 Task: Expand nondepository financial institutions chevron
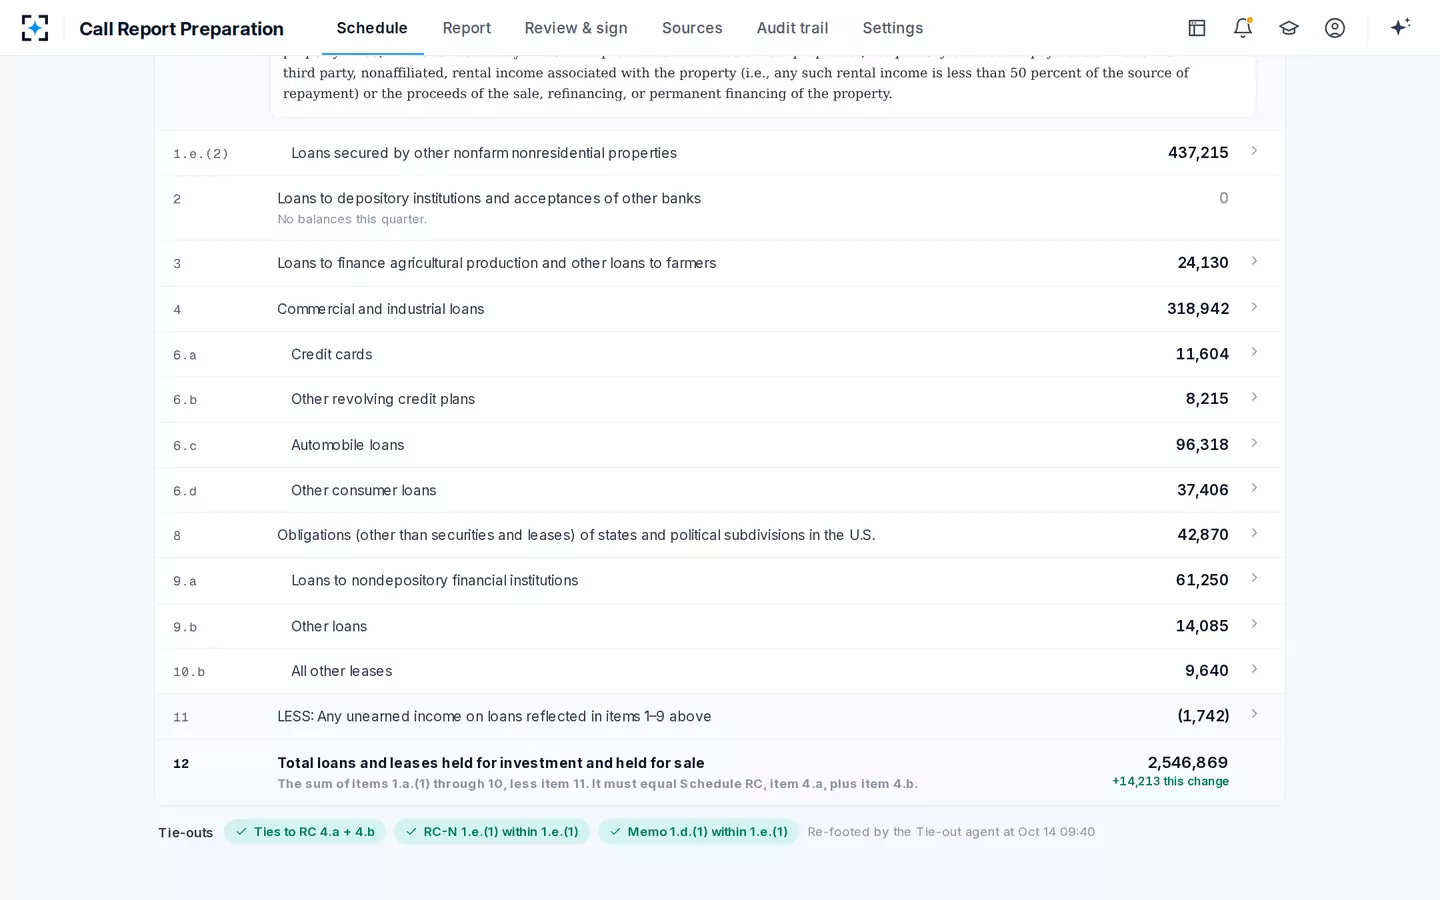[x=1254, y=578]
